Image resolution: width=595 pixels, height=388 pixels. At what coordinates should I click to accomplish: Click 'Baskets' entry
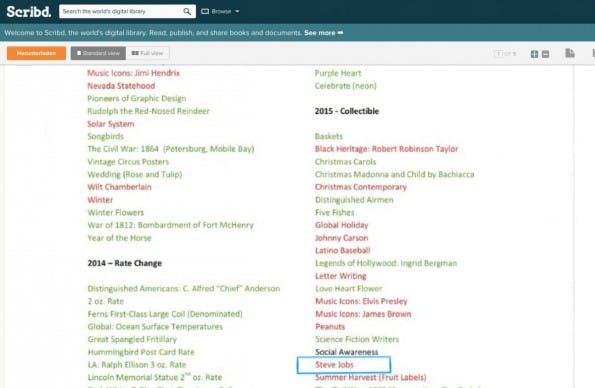point(329,136)
